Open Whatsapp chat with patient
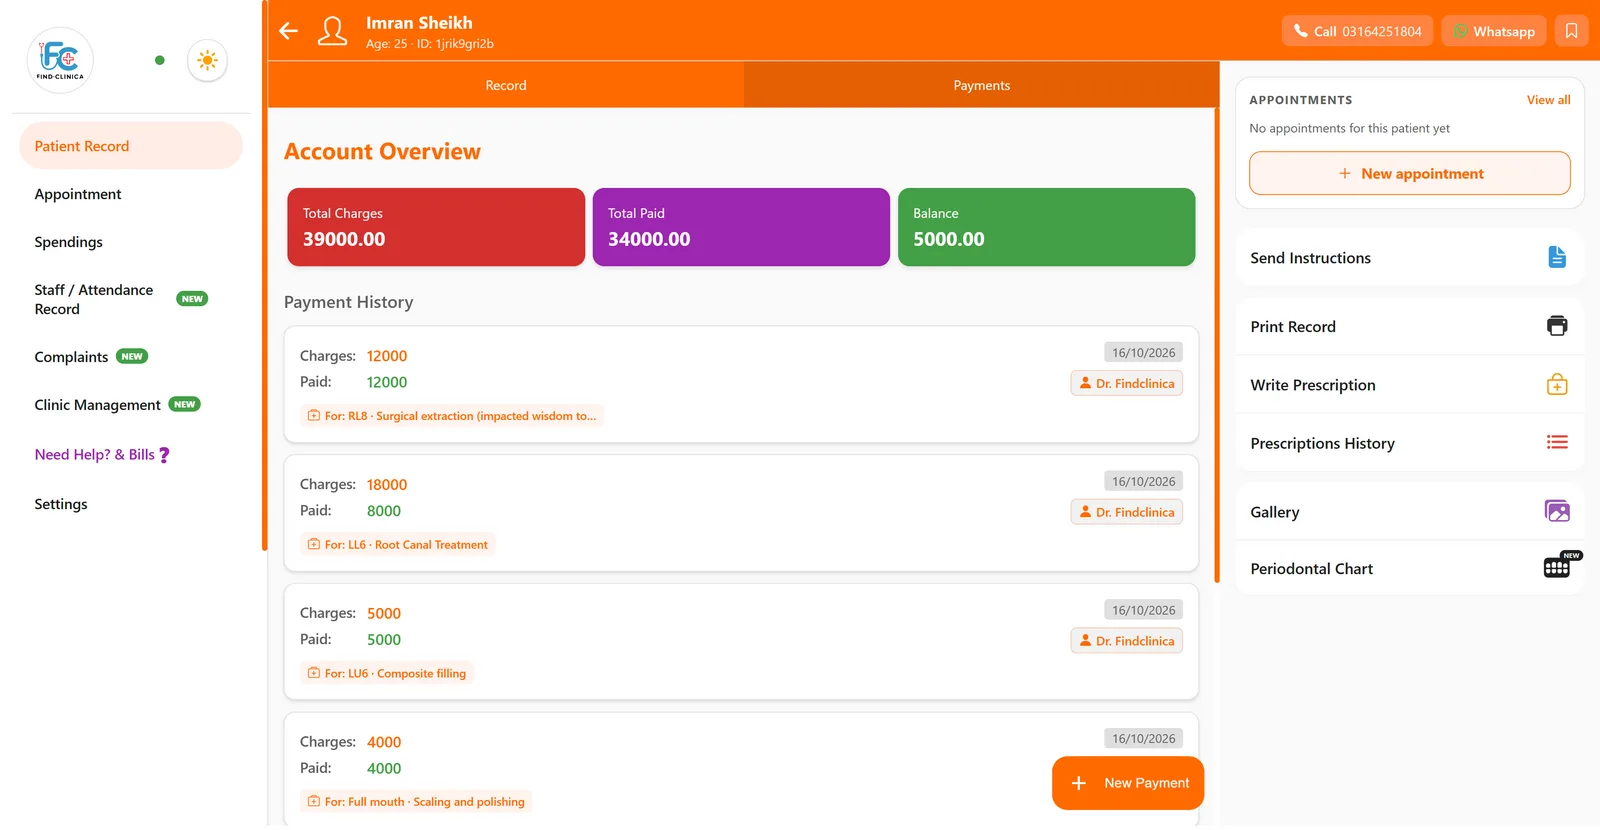The width and height of the screenshot is (1600, 830). coord(1494,31)
